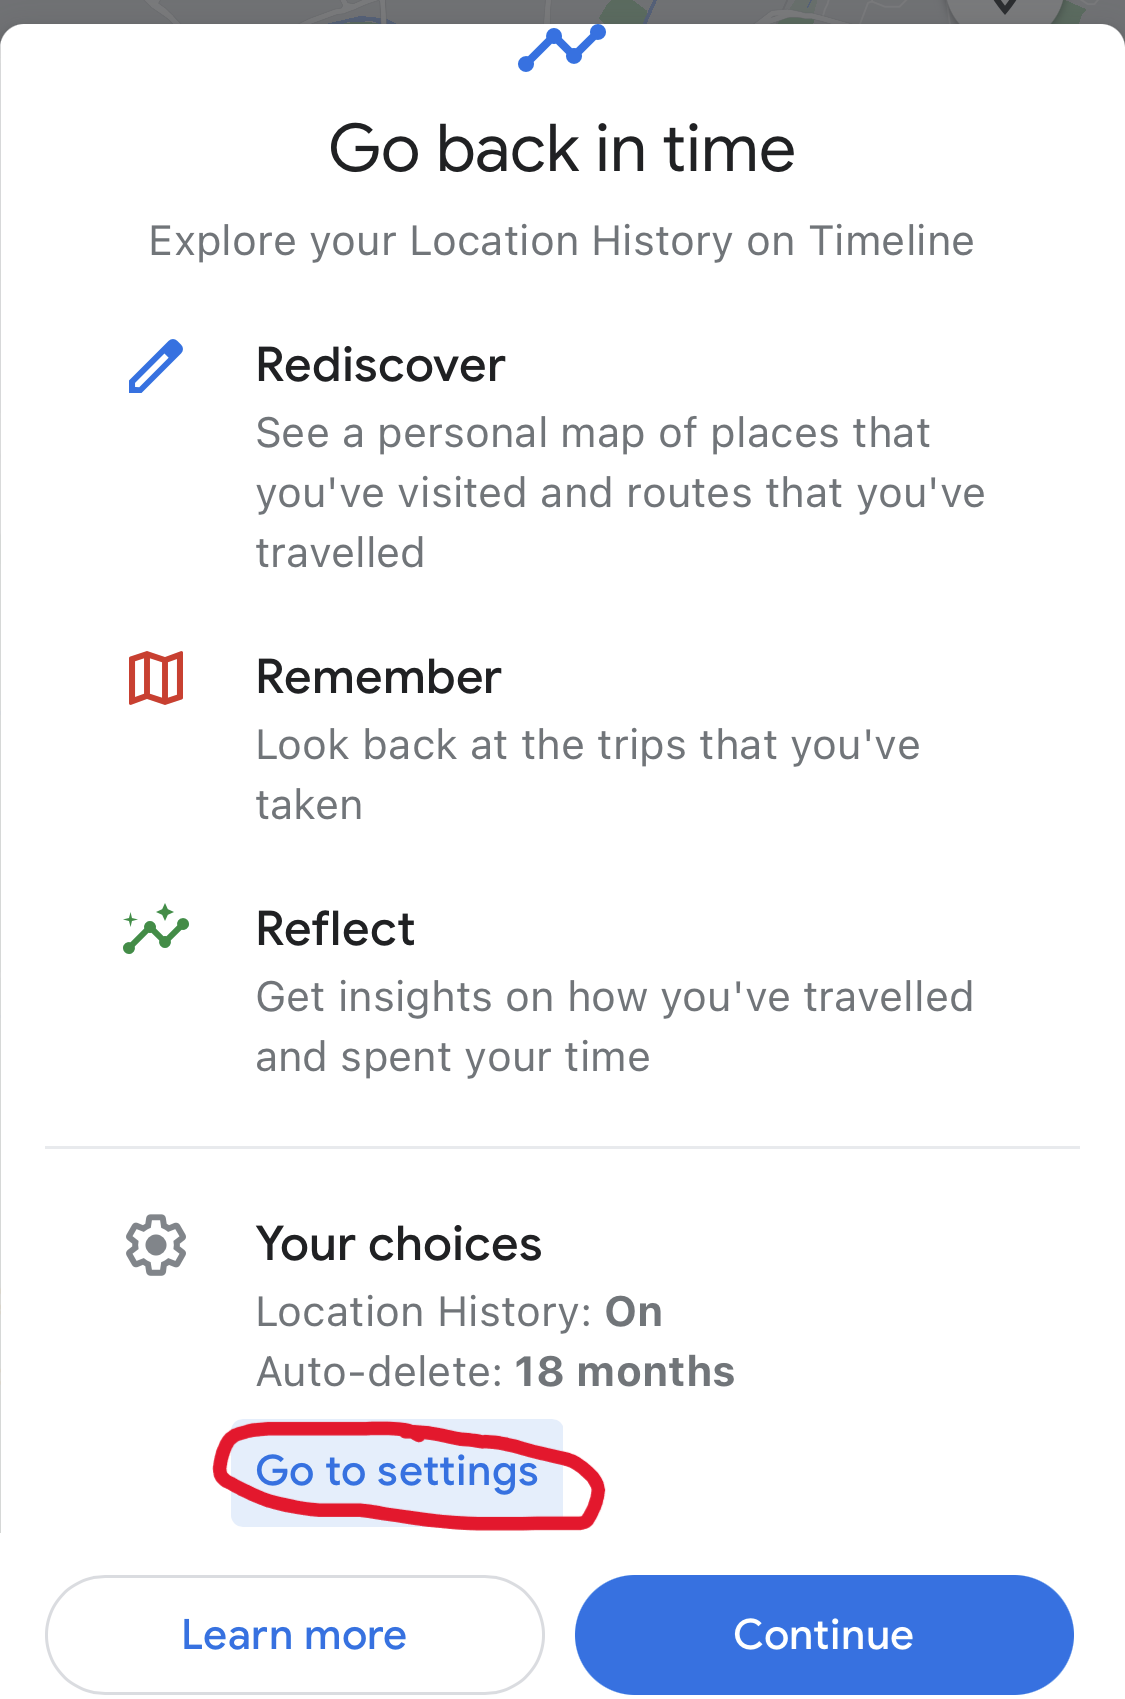
Task: Open Go to settings link
Action: pyautogui.click(x=397, y=1472)
